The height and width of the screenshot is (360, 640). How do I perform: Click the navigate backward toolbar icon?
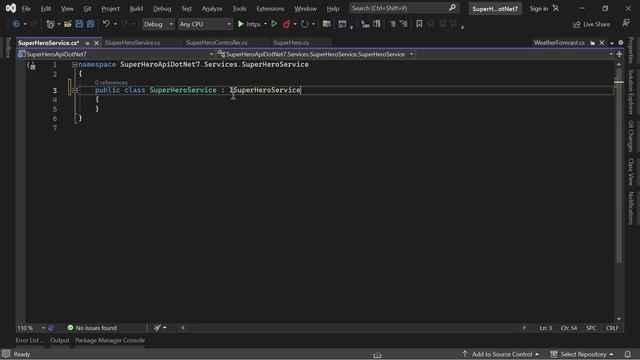coord(16,24)
